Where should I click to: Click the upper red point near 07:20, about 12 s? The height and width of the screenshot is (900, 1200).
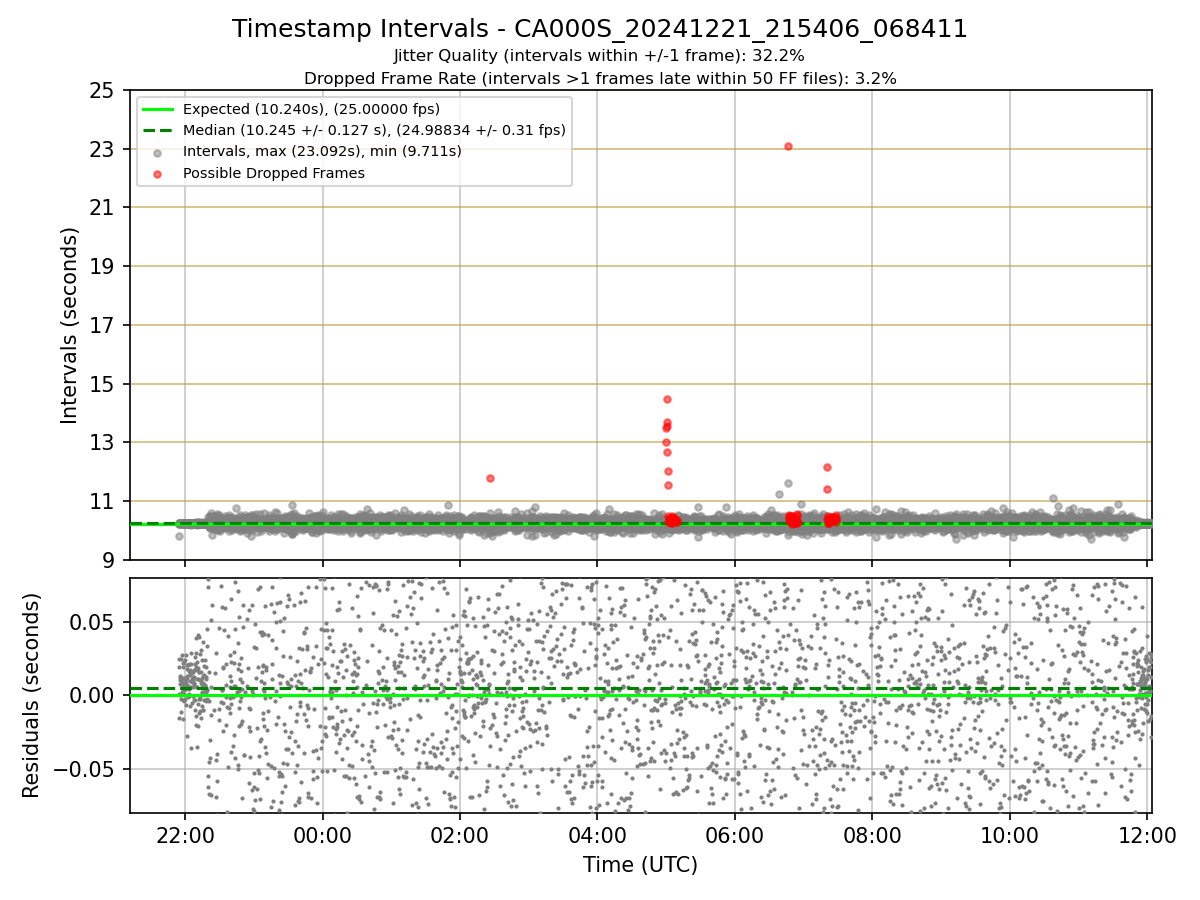827,467
